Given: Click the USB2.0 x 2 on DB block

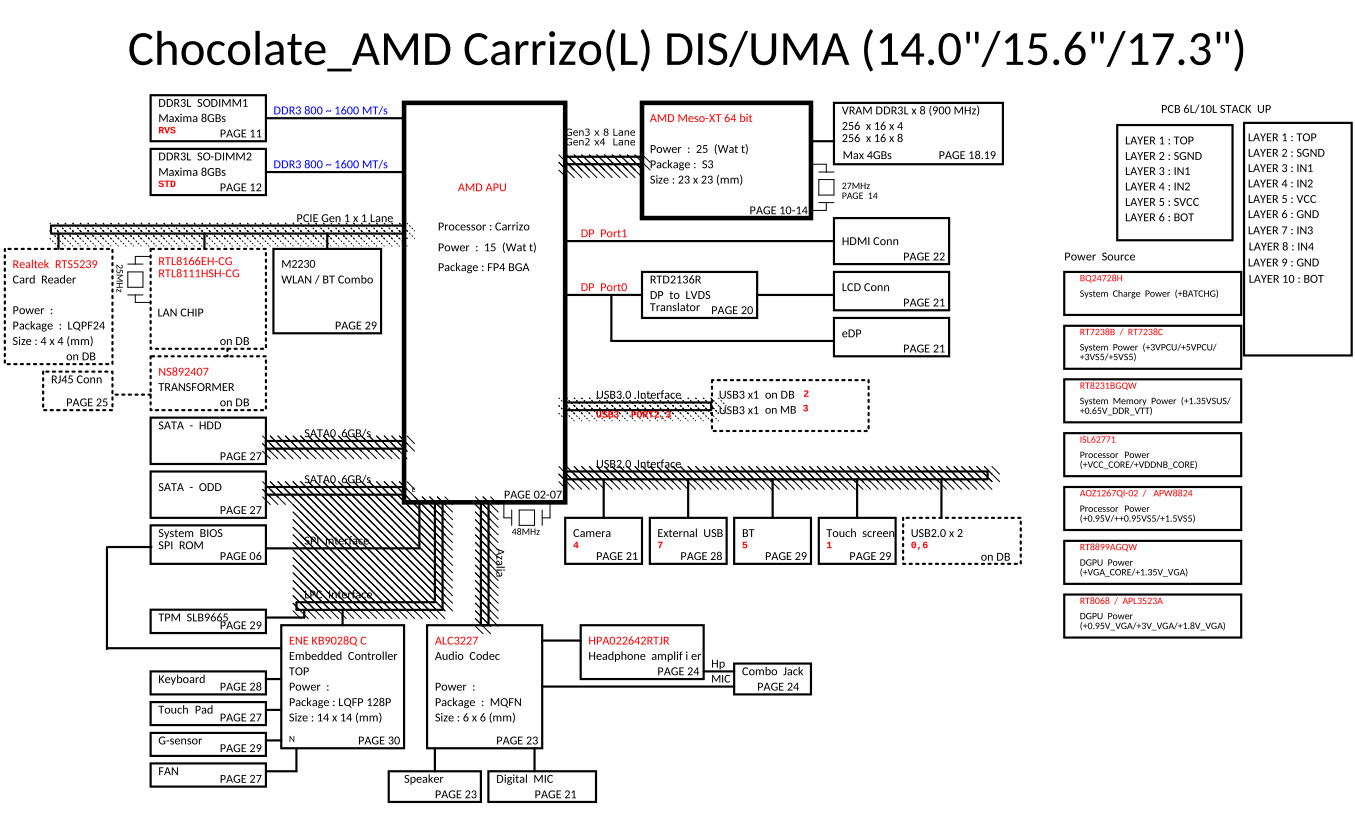Looking at the screenshot, I should (x=962, y=541).
